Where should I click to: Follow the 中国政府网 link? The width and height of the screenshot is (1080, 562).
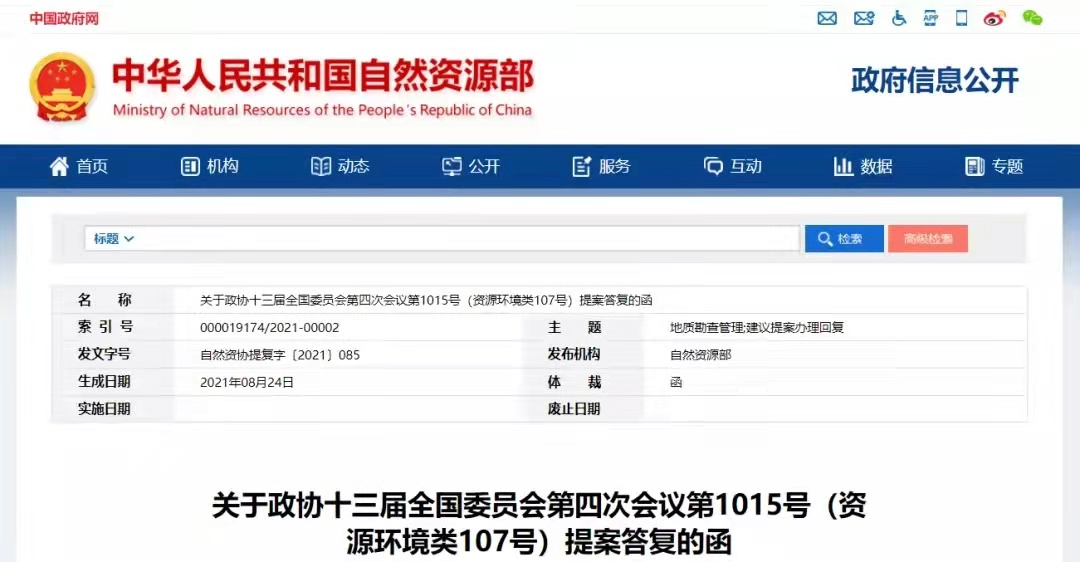(x=64, y=19)
